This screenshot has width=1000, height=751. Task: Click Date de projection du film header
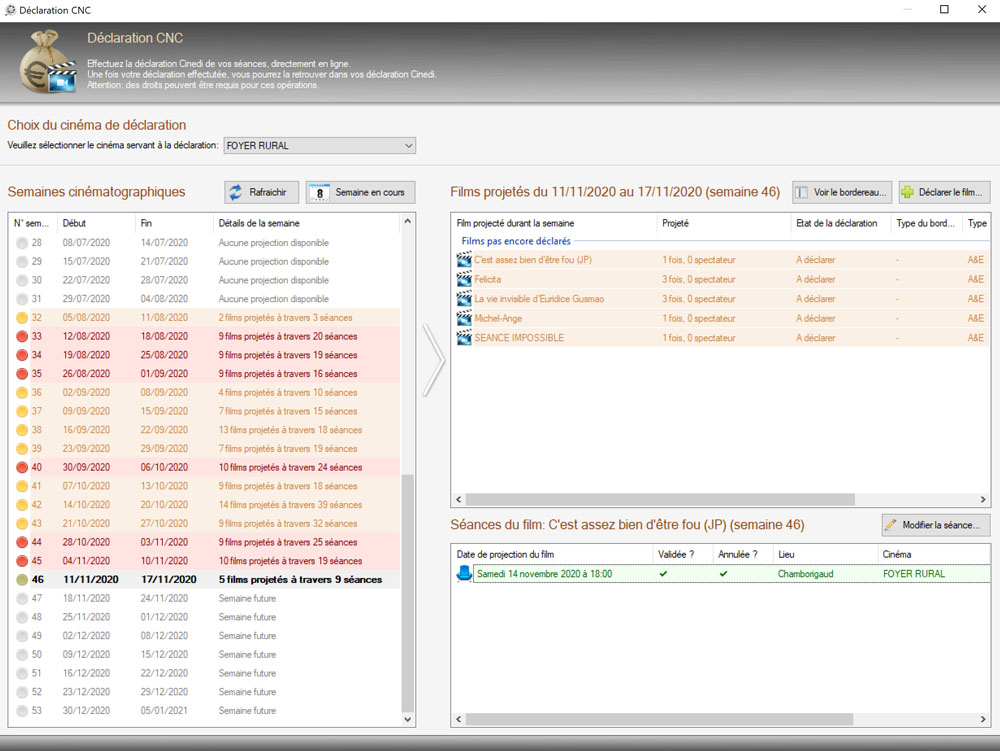click(x=552, y=555)
